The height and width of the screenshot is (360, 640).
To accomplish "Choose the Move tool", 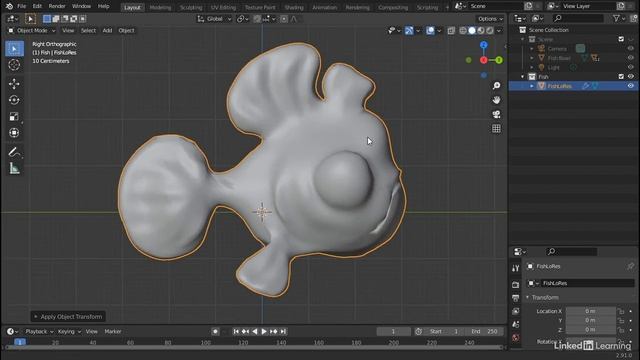I will tap(14, 84).
